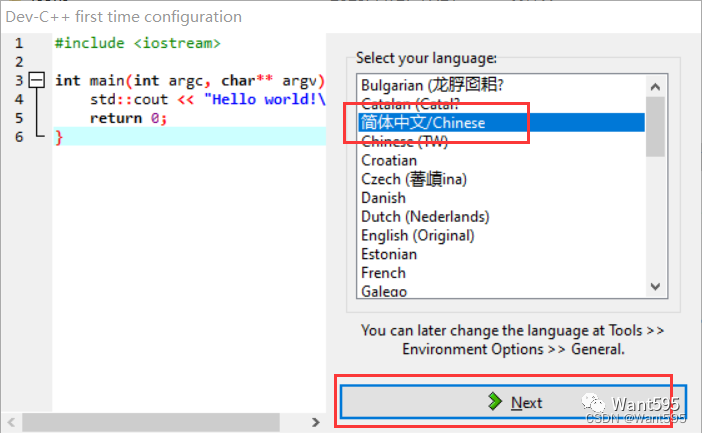
Task: Choose Dutch (Nederlands) language
Action: (x=501, y=217)
